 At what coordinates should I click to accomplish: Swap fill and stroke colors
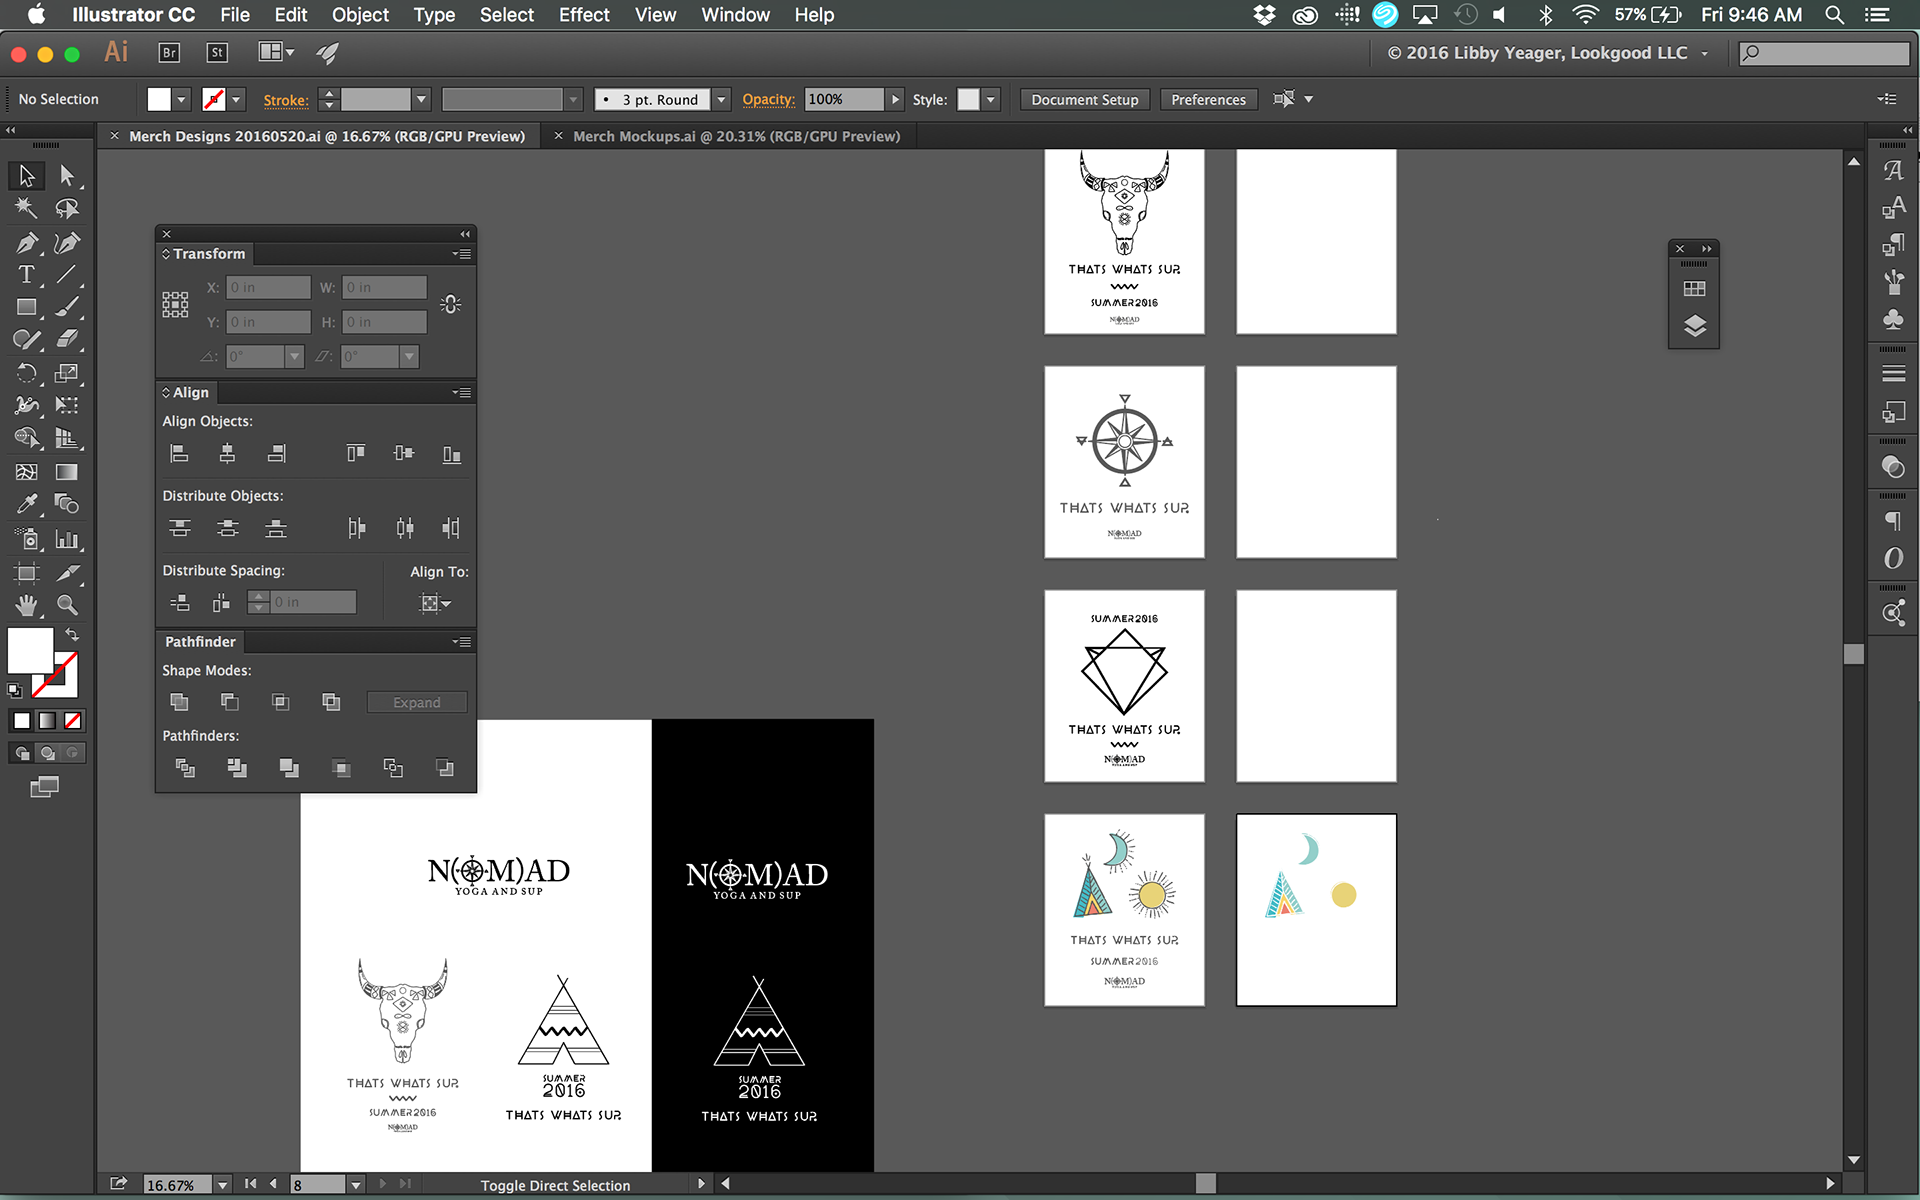click(72, 634)
